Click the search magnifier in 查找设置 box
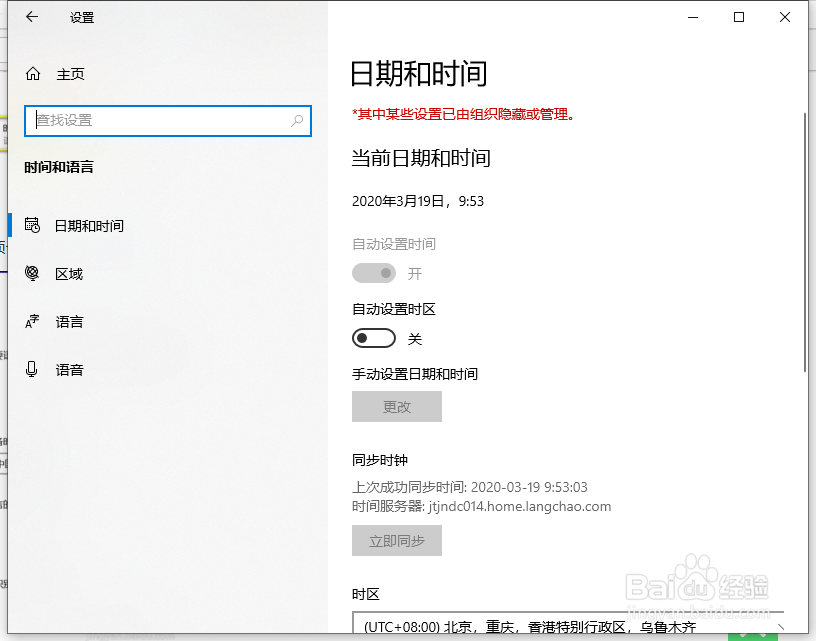This screenshot has width=816, height=641. (296, 120)
